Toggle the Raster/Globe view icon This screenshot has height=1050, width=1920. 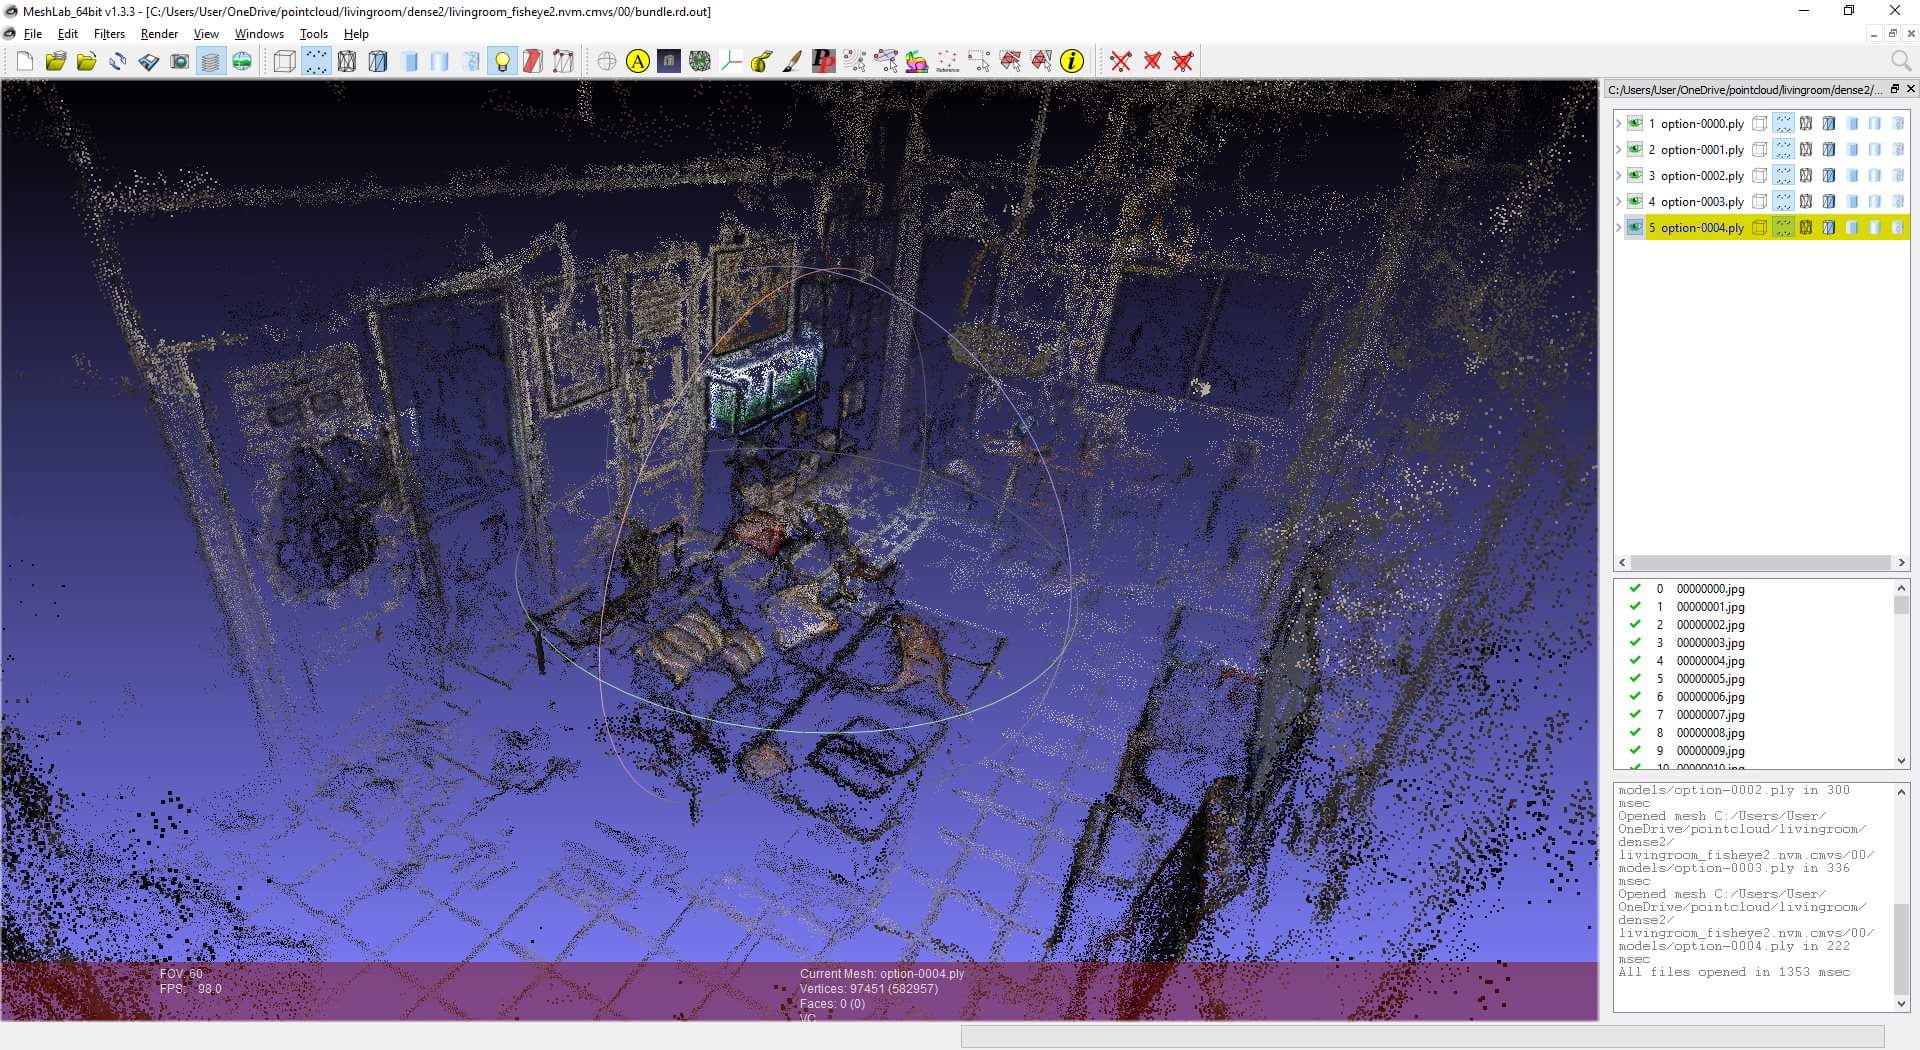pyautogui.click(x=242, y=62)
